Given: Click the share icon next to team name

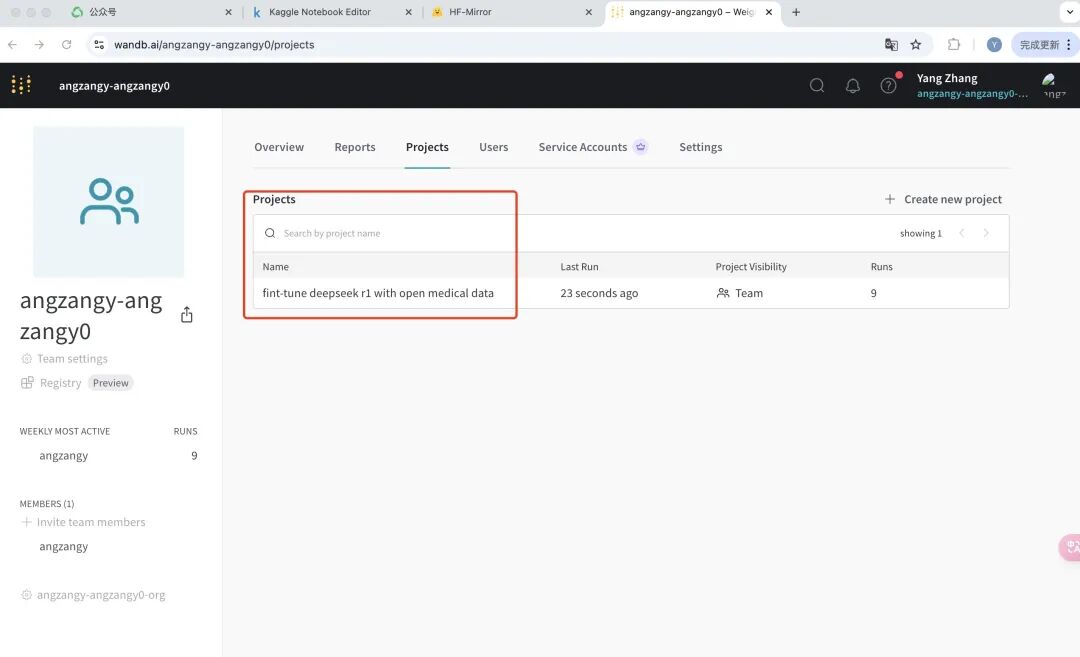Looking at the screenshot, I should click(x=187, y=315).
